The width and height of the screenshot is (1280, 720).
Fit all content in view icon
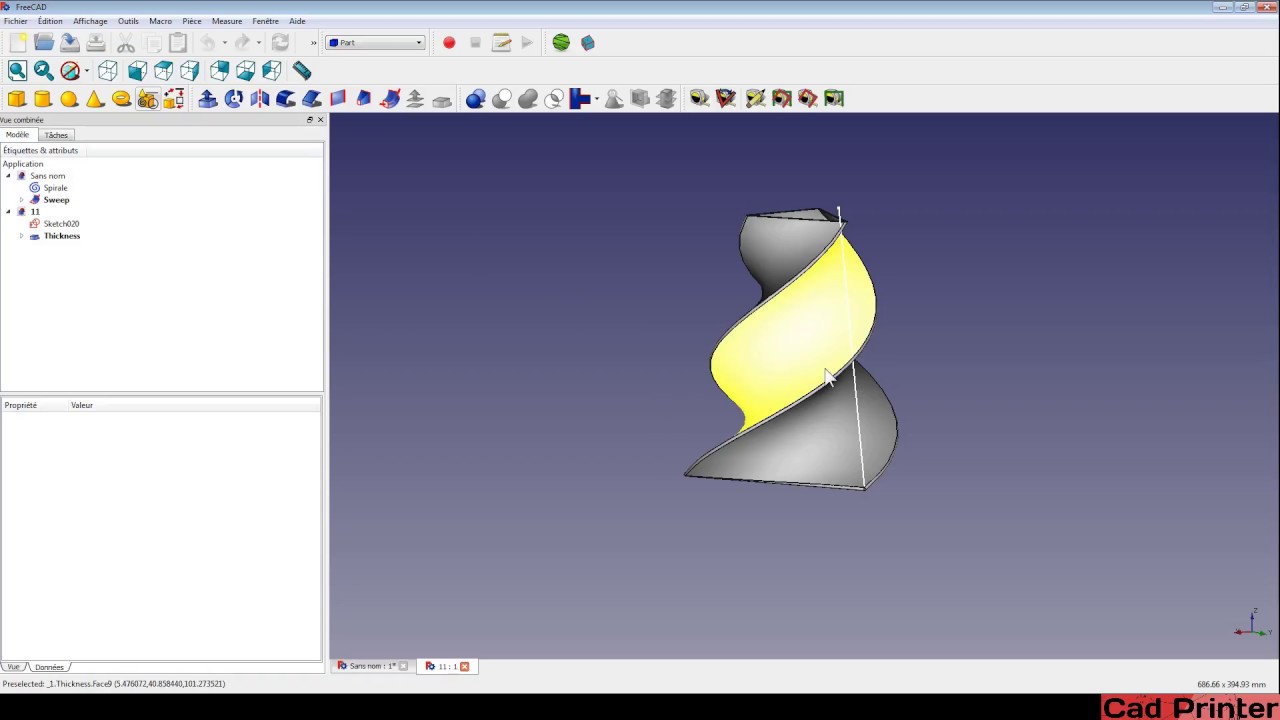click(x=17, y=70)
